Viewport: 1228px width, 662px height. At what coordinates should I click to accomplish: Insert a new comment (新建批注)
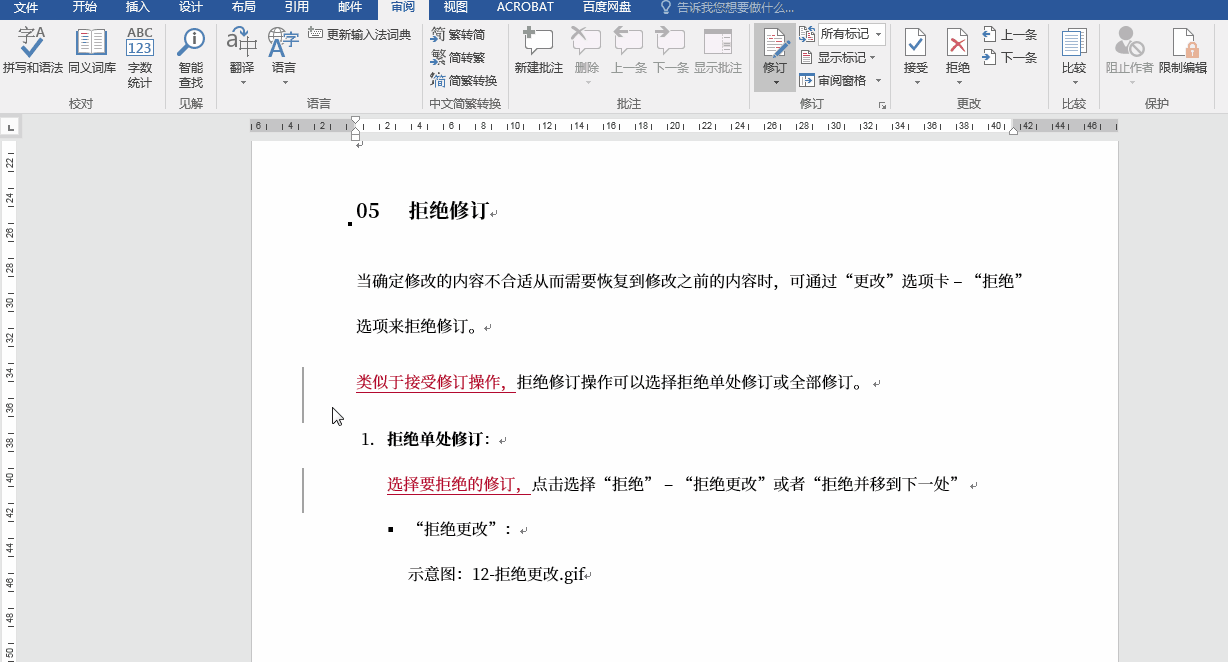click(x=537, y=55)
